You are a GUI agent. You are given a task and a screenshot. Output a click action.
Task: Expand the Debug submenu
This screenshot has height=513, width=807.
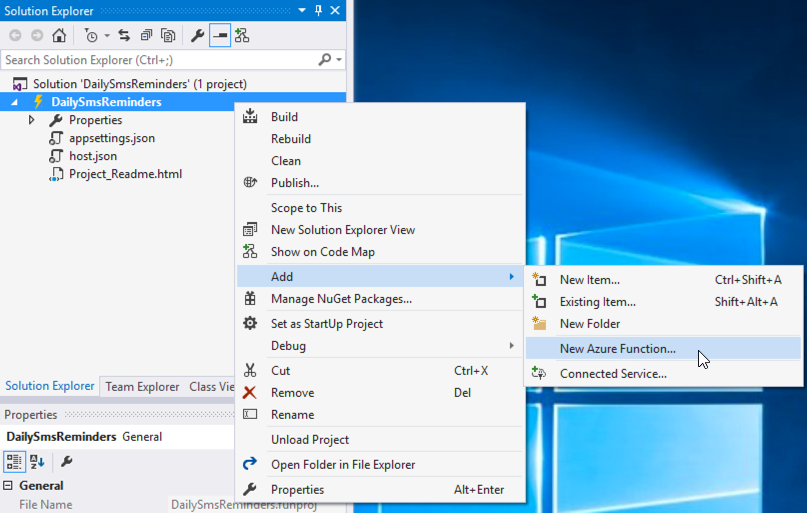pyautogui.click(x=381, y=346)
